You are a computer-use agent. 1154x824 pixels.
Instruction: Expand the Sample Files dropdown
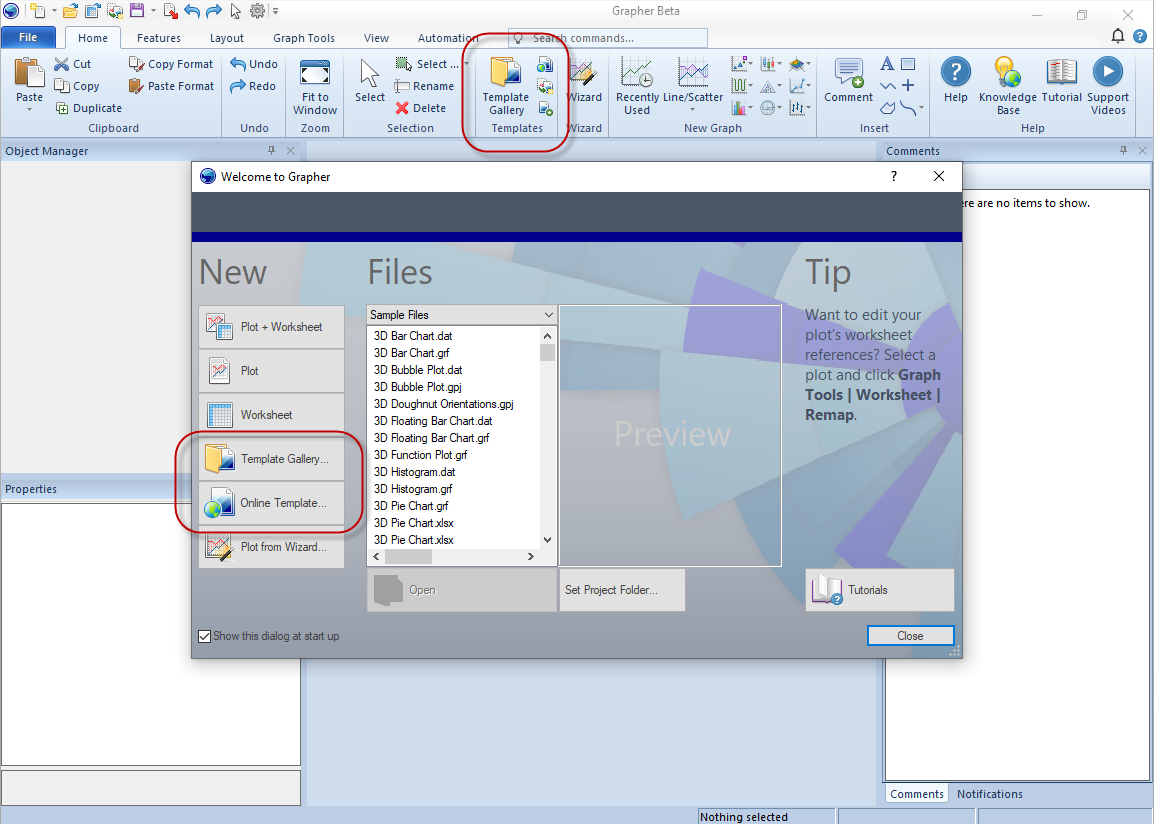548,315
